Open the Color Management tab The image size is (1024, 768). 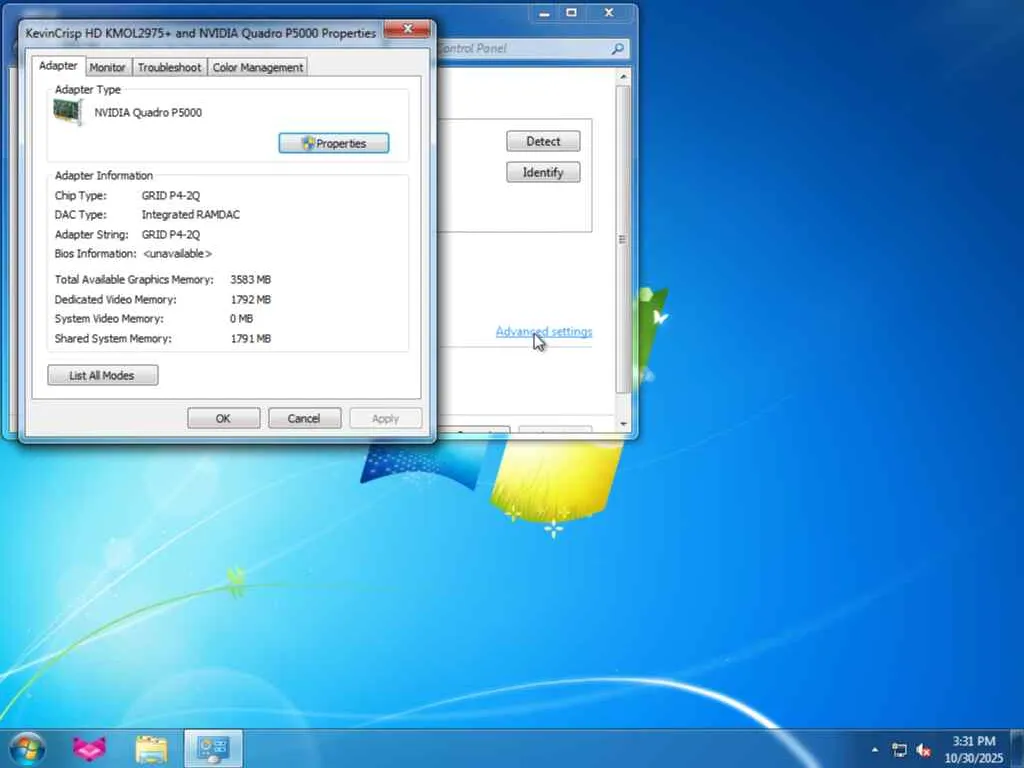[x=257, y=67]
